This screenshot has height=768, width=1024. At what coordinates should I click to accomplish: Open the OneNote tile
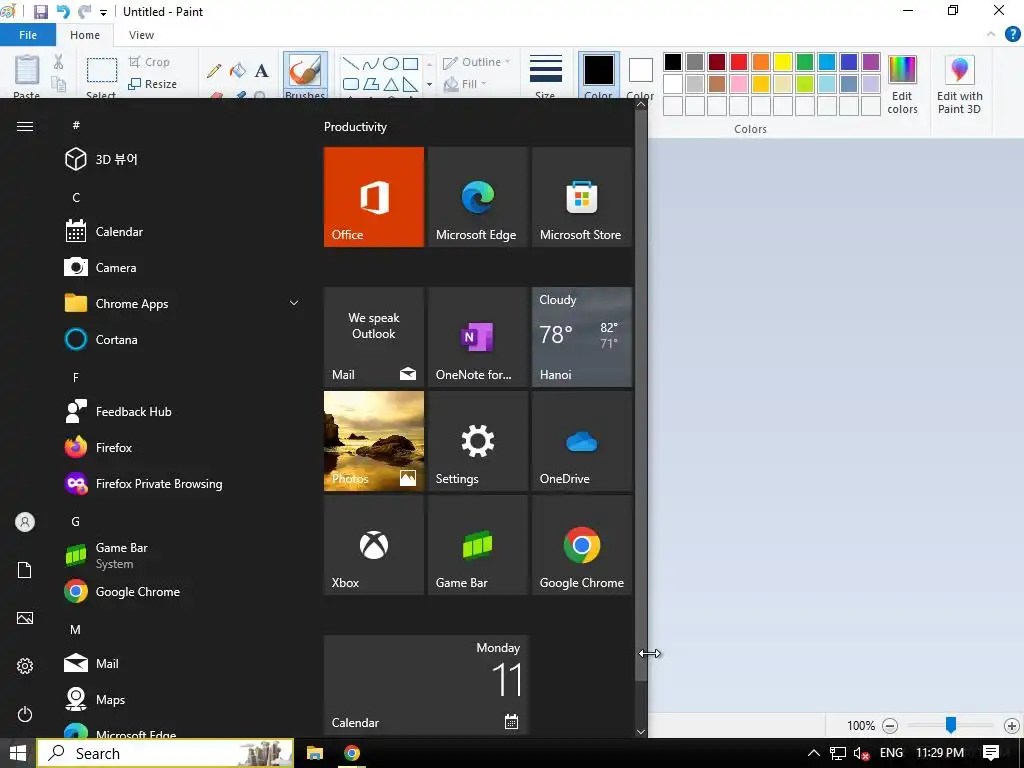click(x=477, y=337)
